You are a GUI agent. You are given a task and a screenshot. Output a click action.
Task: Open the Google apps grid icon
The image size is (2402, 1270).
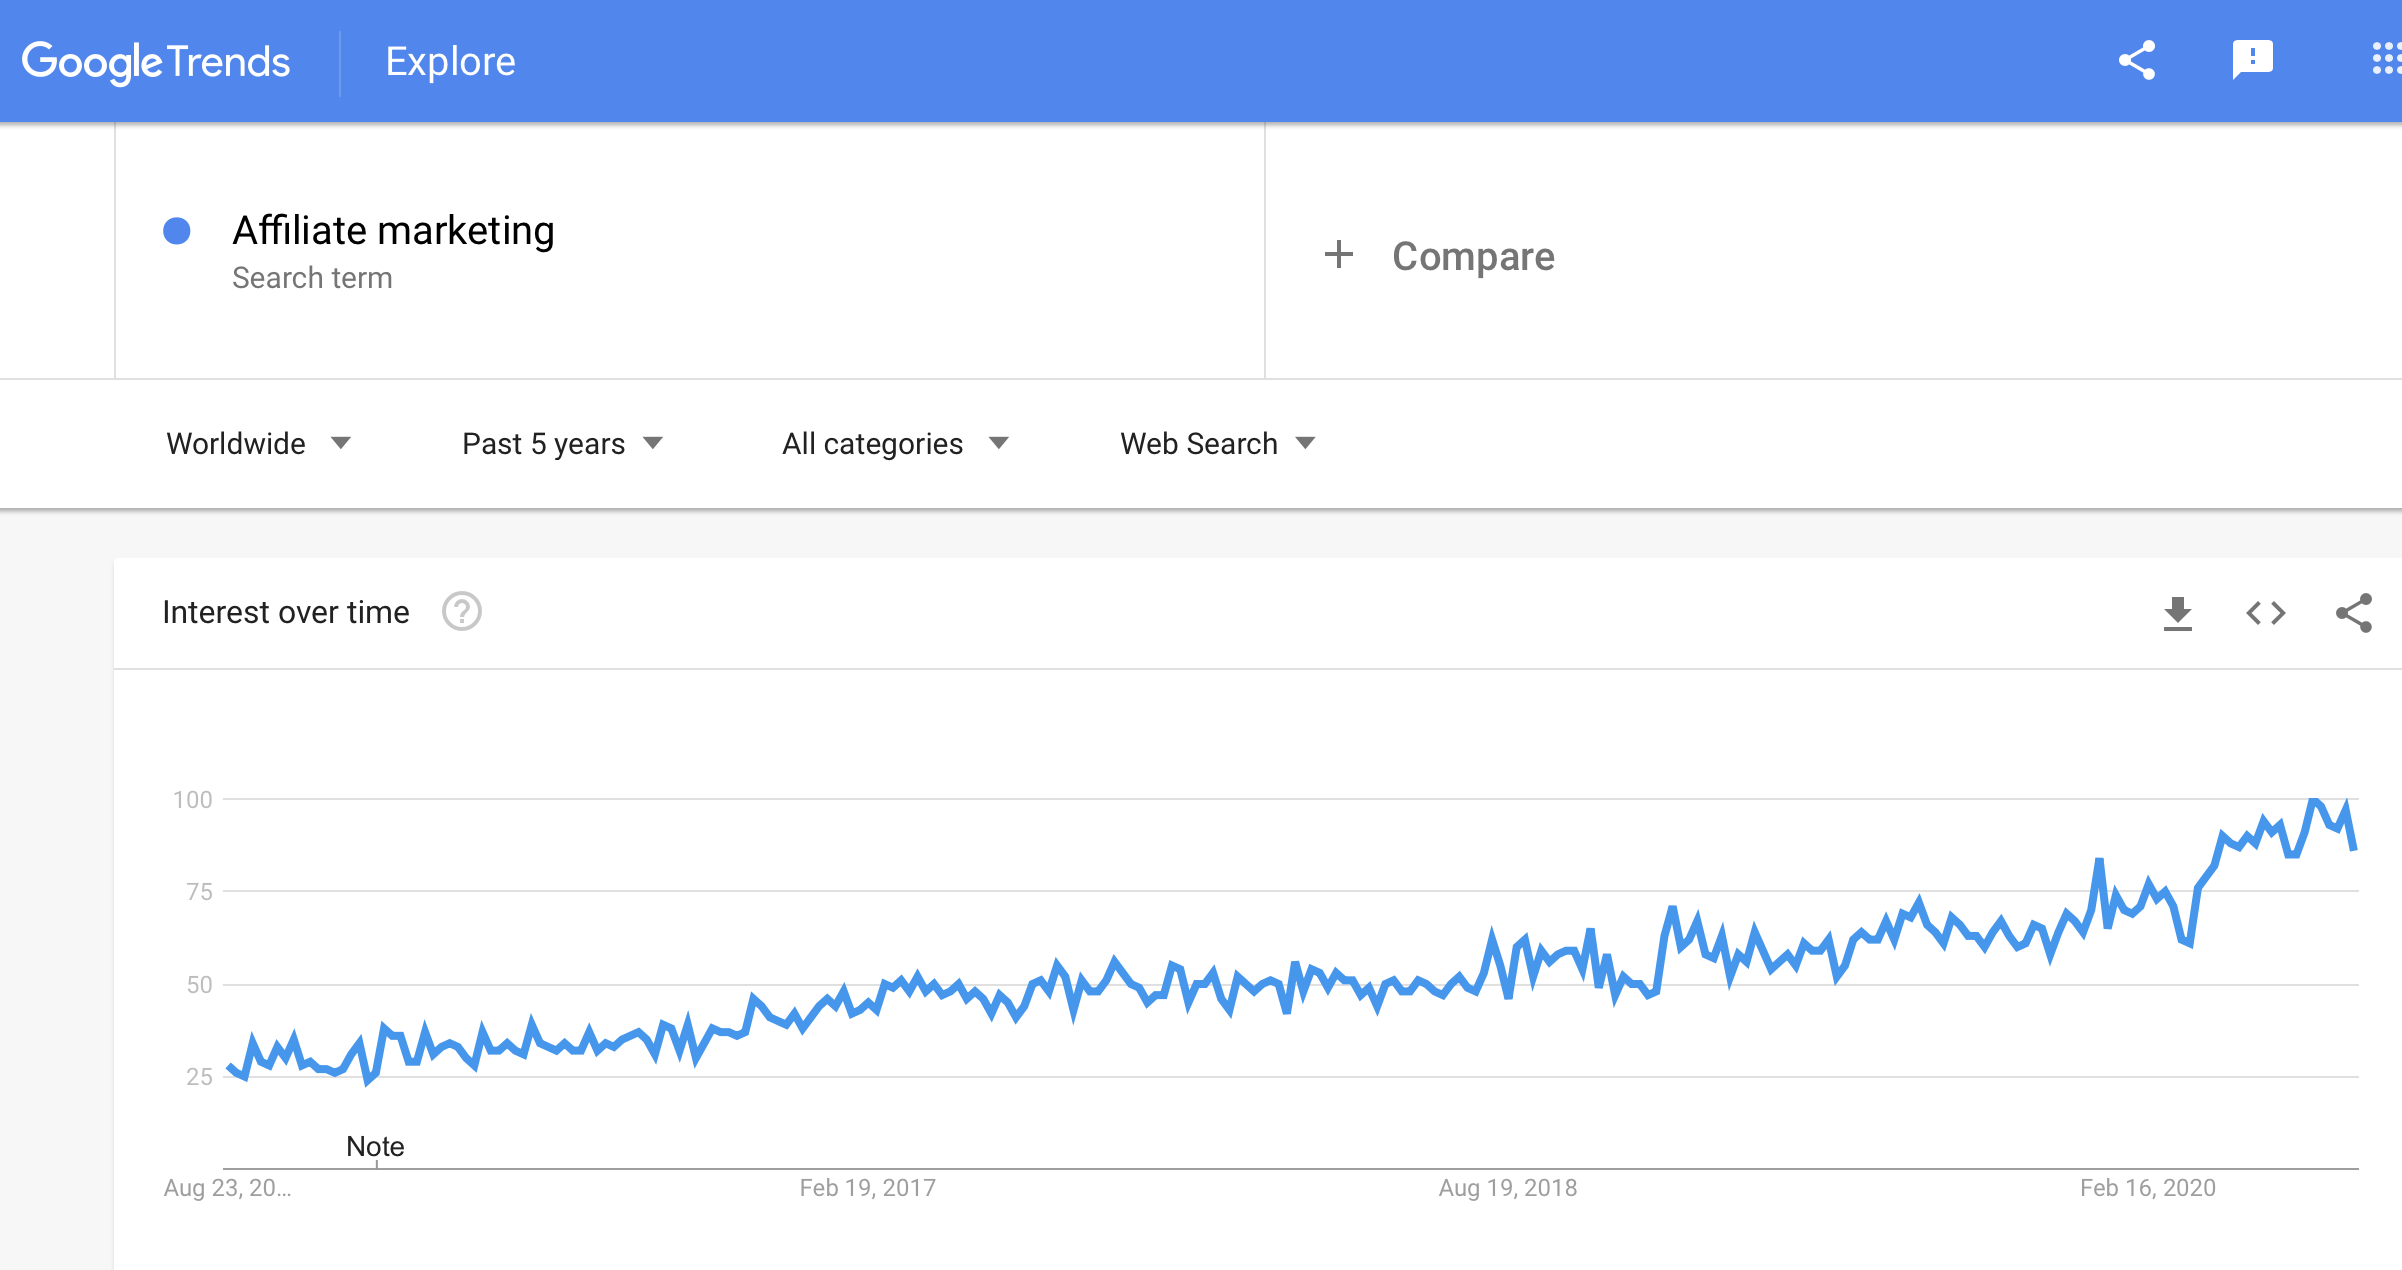click(2387, 59)
